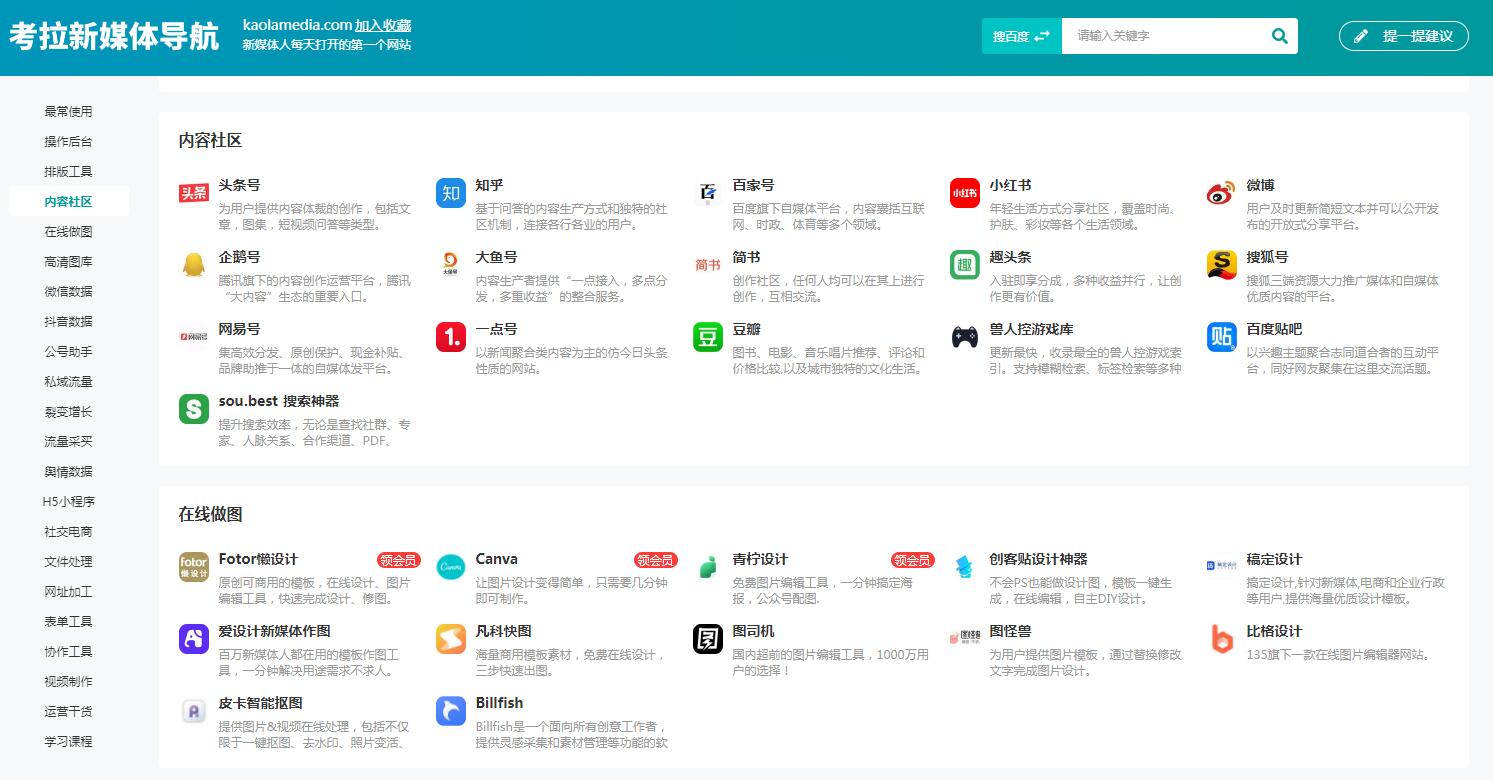Click the 爱设计新媒体作图 purple icon
This screenshot has height=780, width=1493.
pos(194,639)
